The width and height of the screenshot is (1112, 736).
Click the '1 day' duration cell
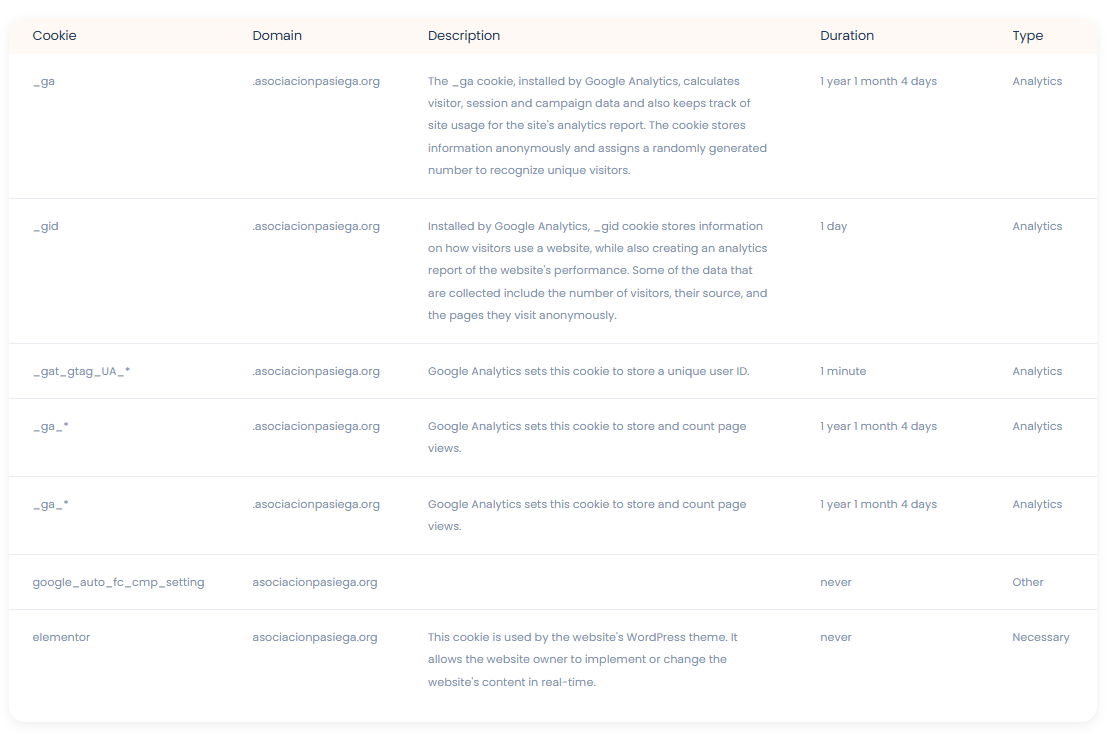834,226
